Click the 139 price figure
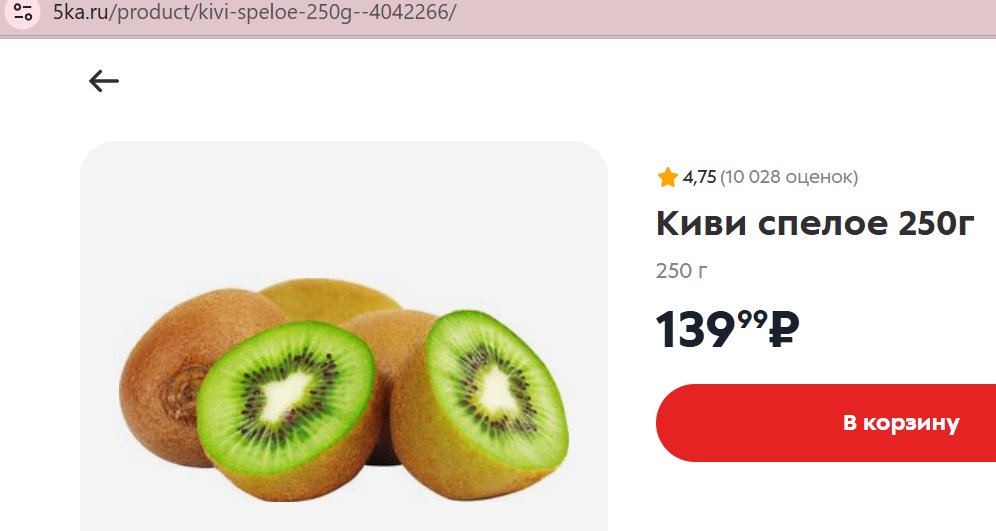Viewport: 996px width, 531px height. (696, 330)
